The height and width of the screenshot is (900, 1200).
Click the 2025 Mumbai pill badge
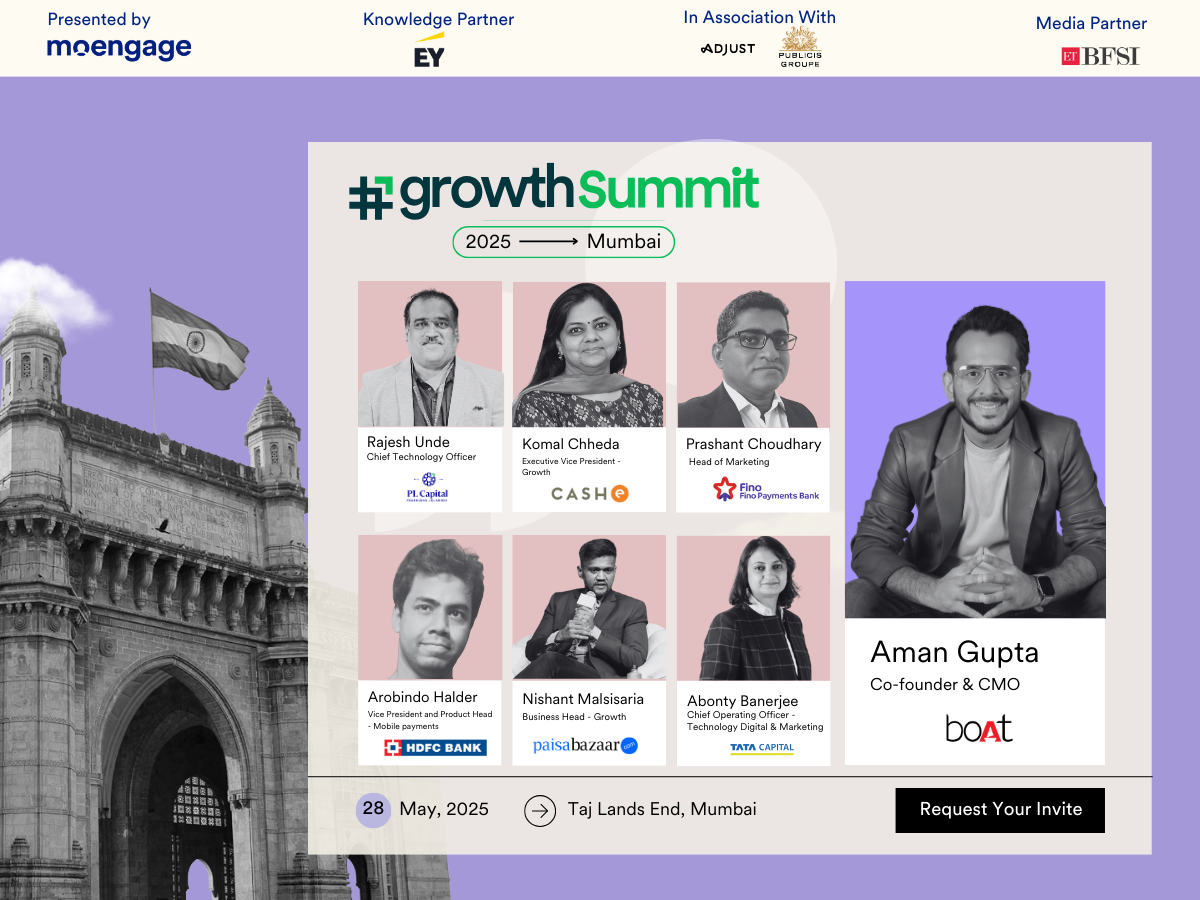pyautogui.click(x=564, y=242)
